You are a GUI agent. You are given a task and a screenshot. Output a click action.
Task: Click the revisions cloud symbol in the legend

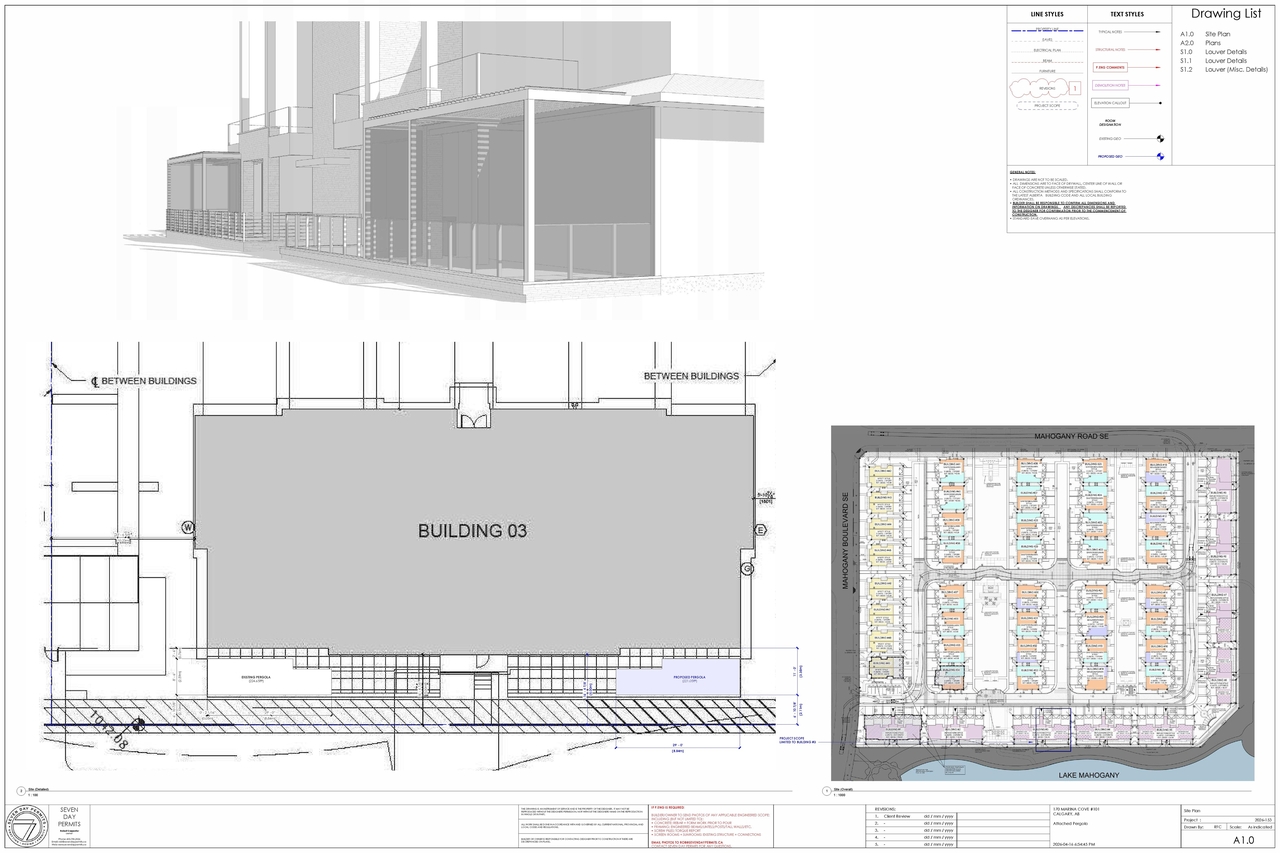pyautogui.click(x=1039, y=88)
